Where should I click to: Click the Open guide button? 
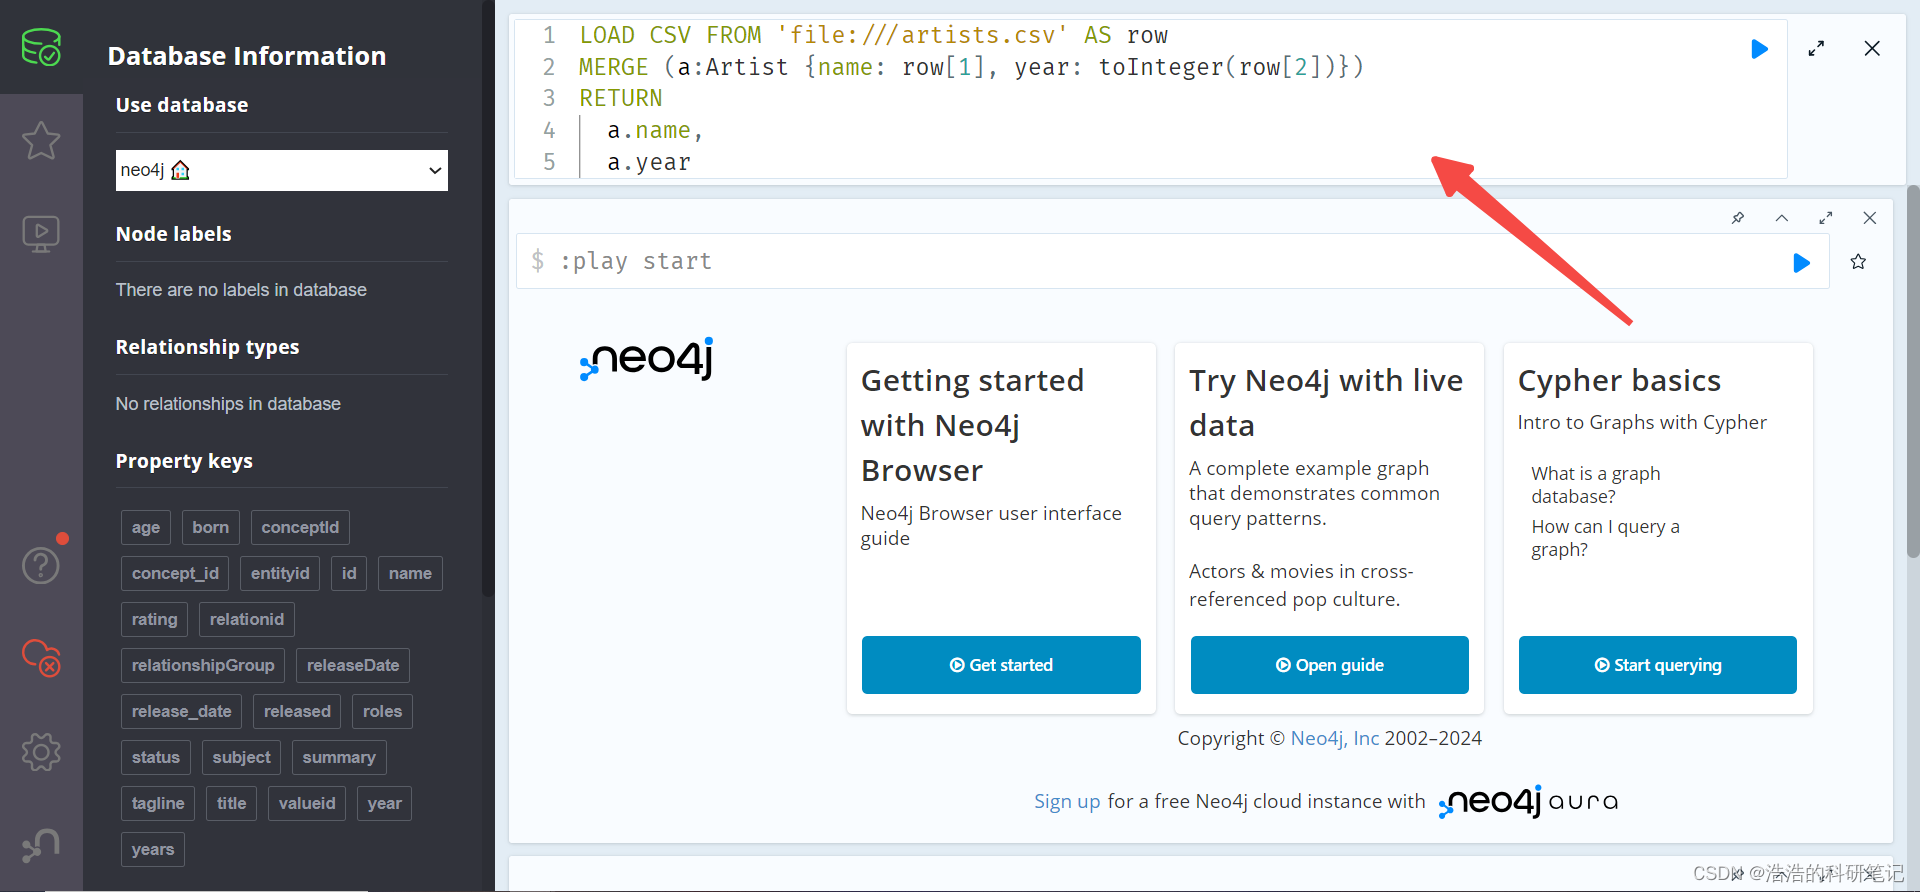1330,665
